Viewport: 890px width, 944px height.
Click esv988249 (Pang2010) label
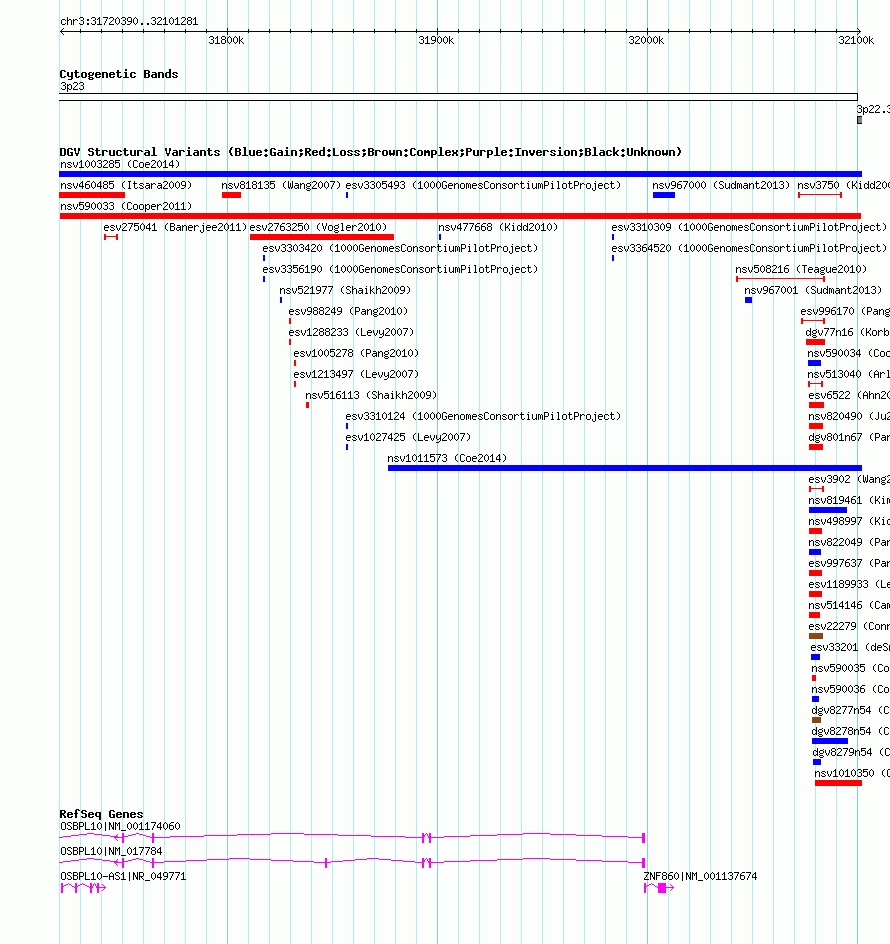(348, 312)
